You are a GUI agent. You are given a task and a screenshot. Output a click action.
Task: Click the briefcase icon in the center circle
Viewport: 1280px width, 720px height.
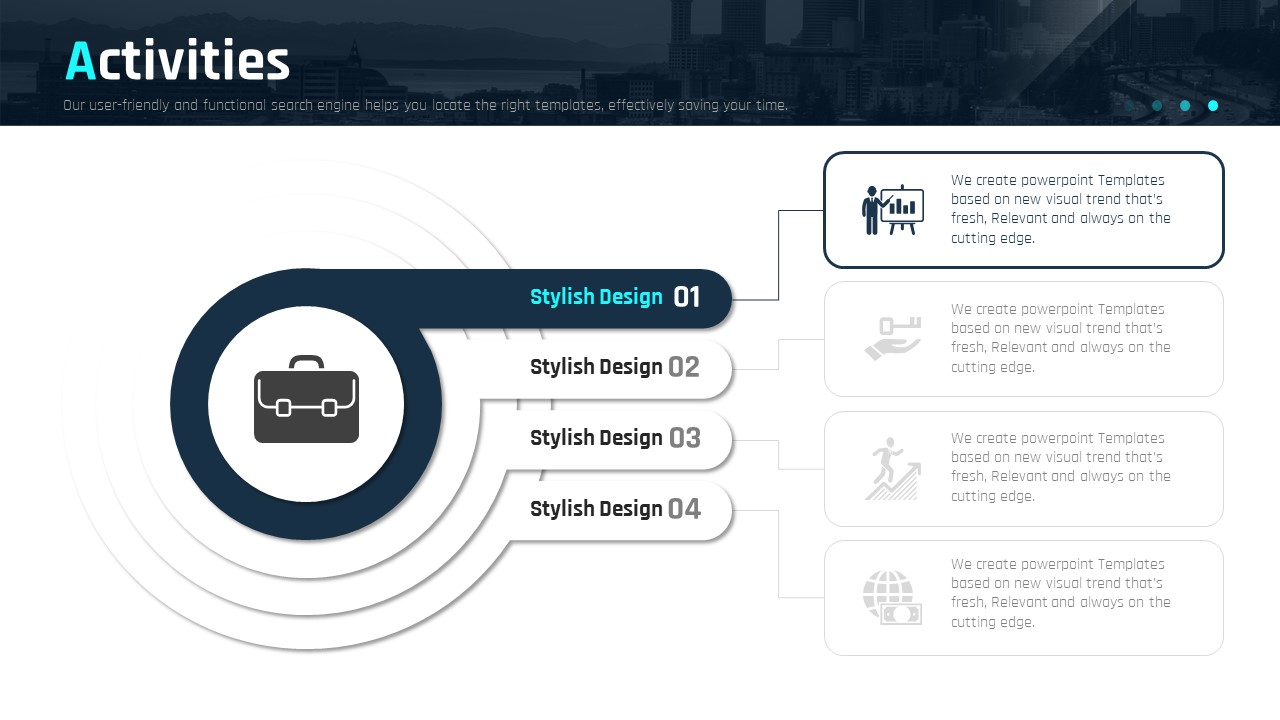[306, 400]
